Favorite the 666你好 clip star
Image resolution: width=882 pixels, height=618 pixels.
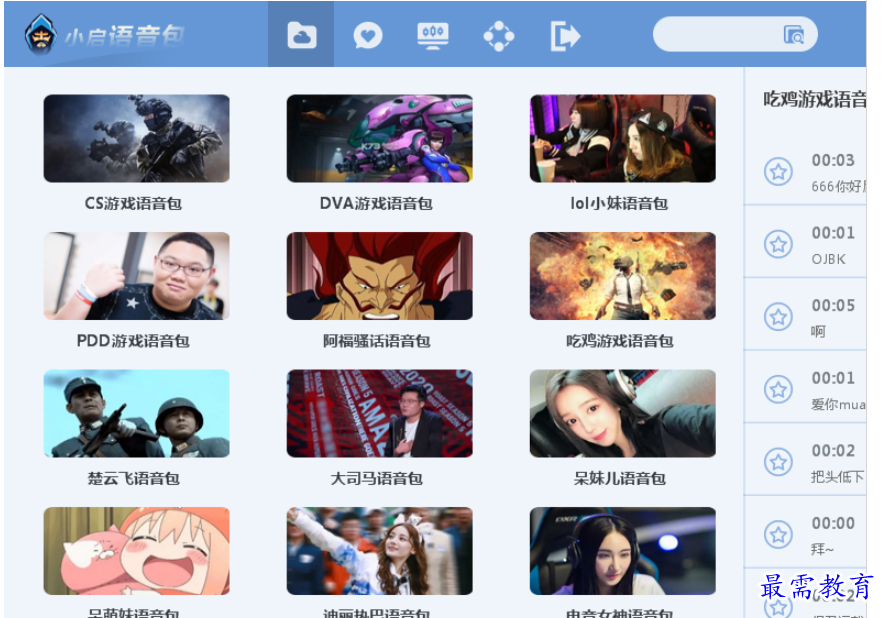tap(778, 172)
